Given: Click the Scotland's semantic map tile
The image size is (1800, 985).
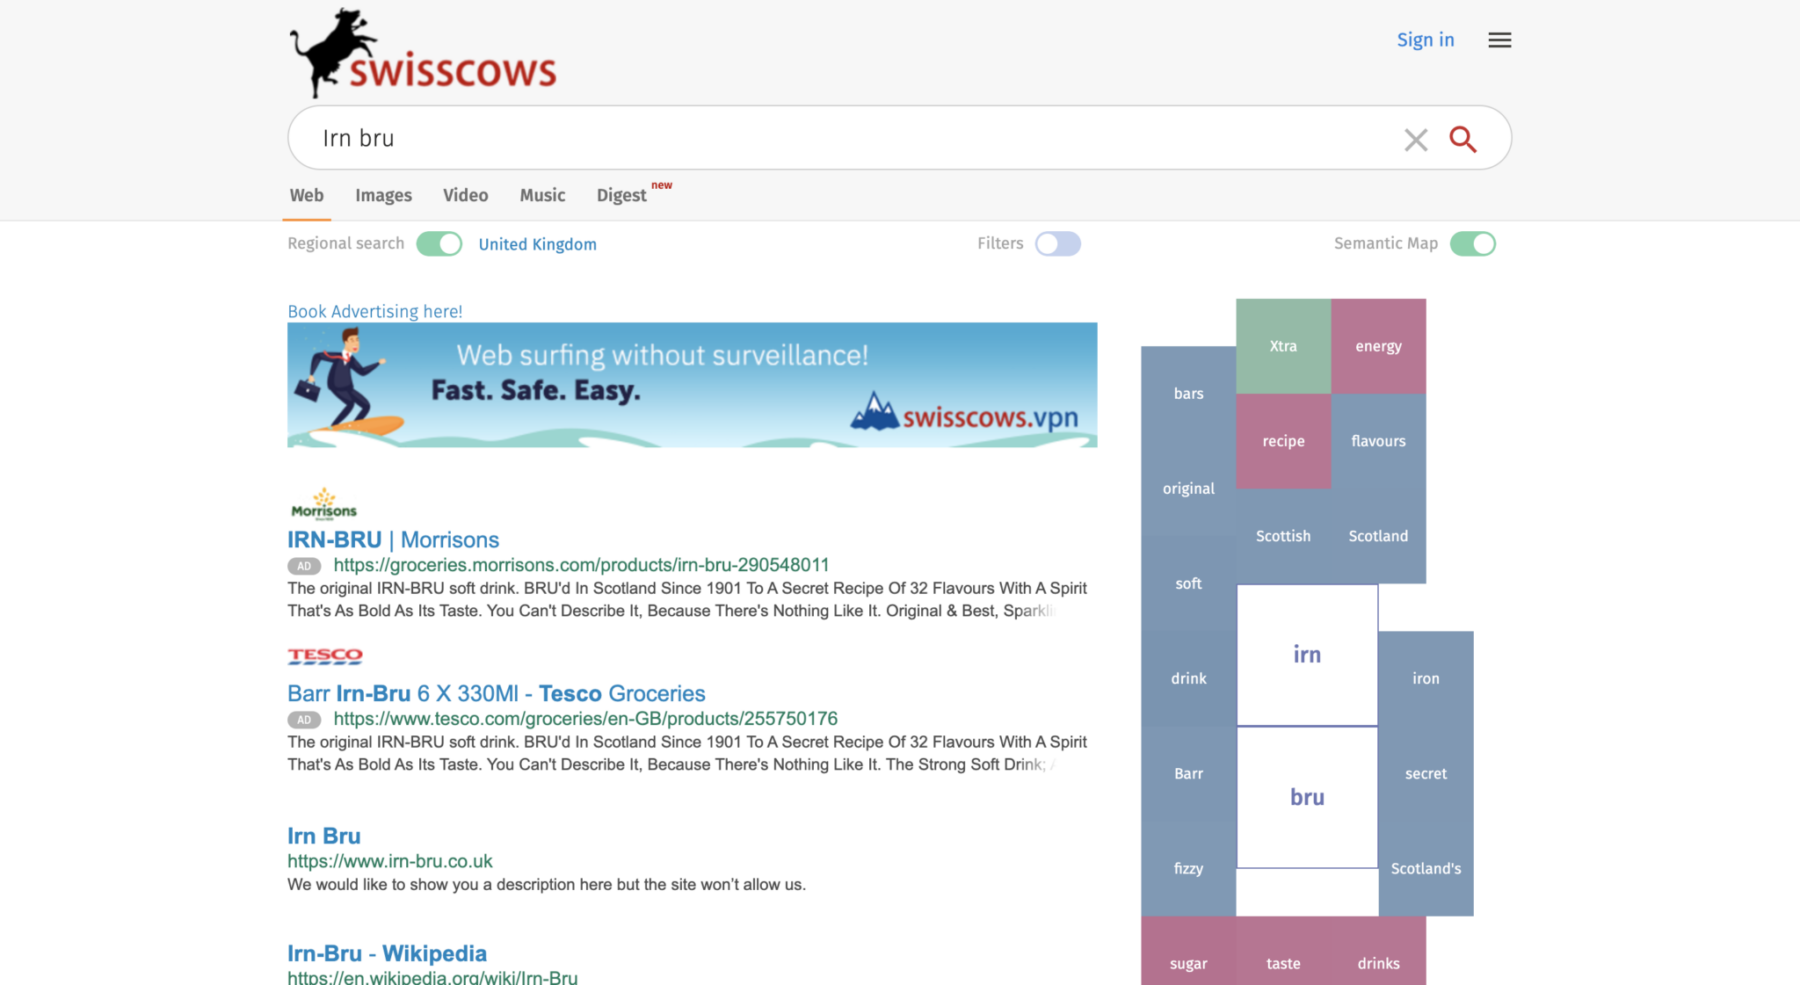Looking at the screenshot, I should (1426, 869).
